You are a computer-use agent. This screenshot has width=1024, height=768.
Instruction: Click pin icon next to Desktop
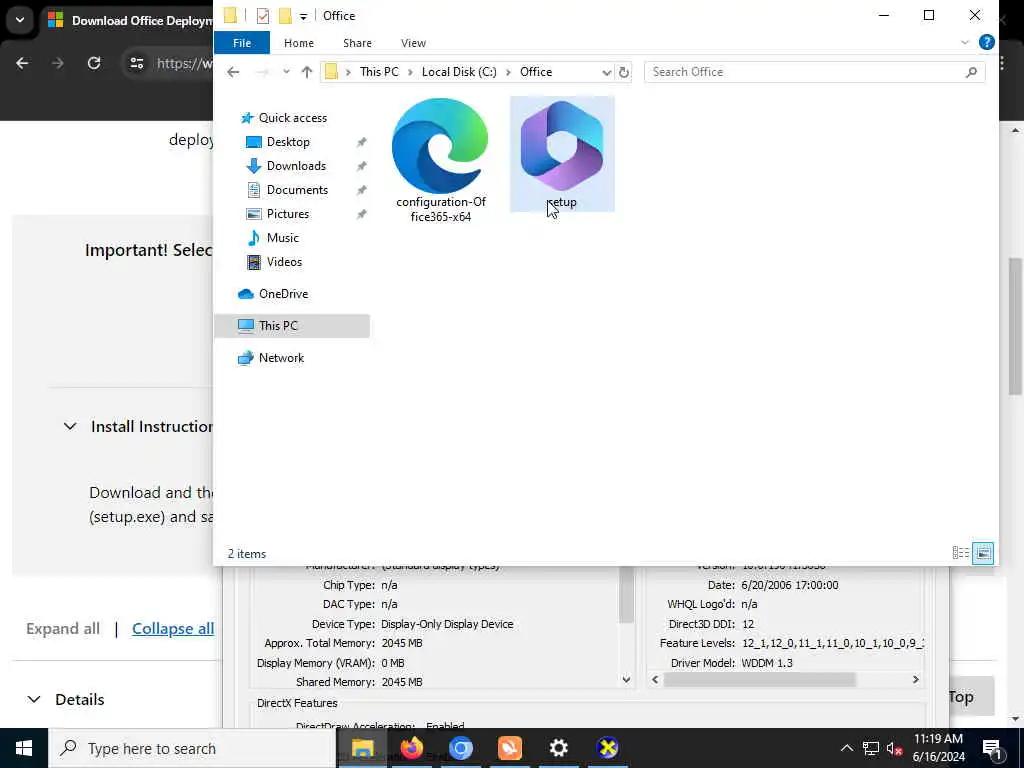click(361, 142)
